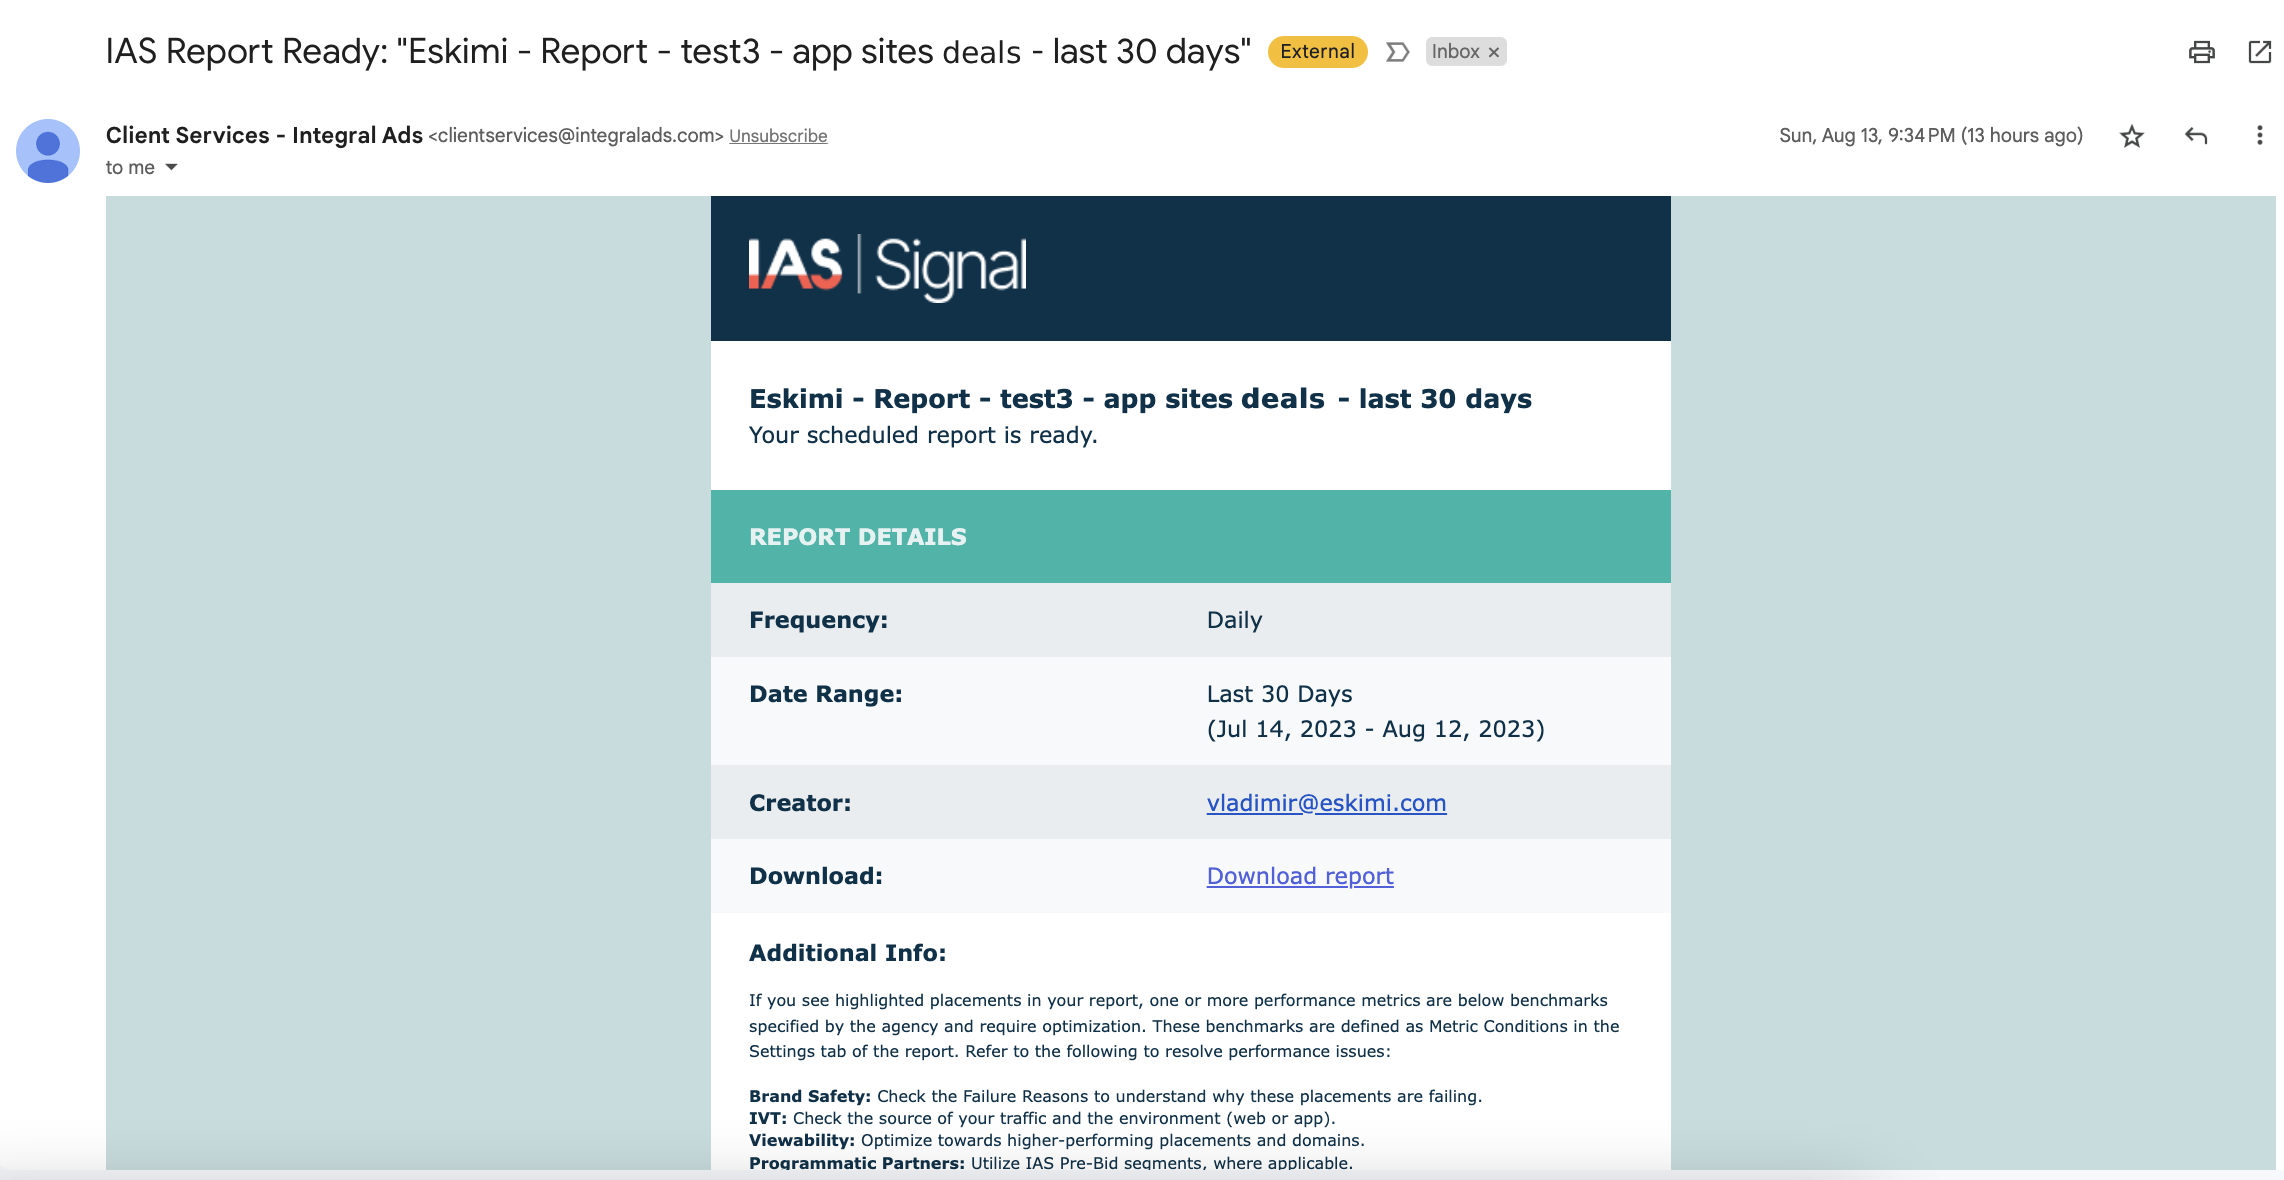The width and height of the screenshot is (2284, 1180).
Task: Click the 'Brand Safety:' label
Action: click(810, 1096)
